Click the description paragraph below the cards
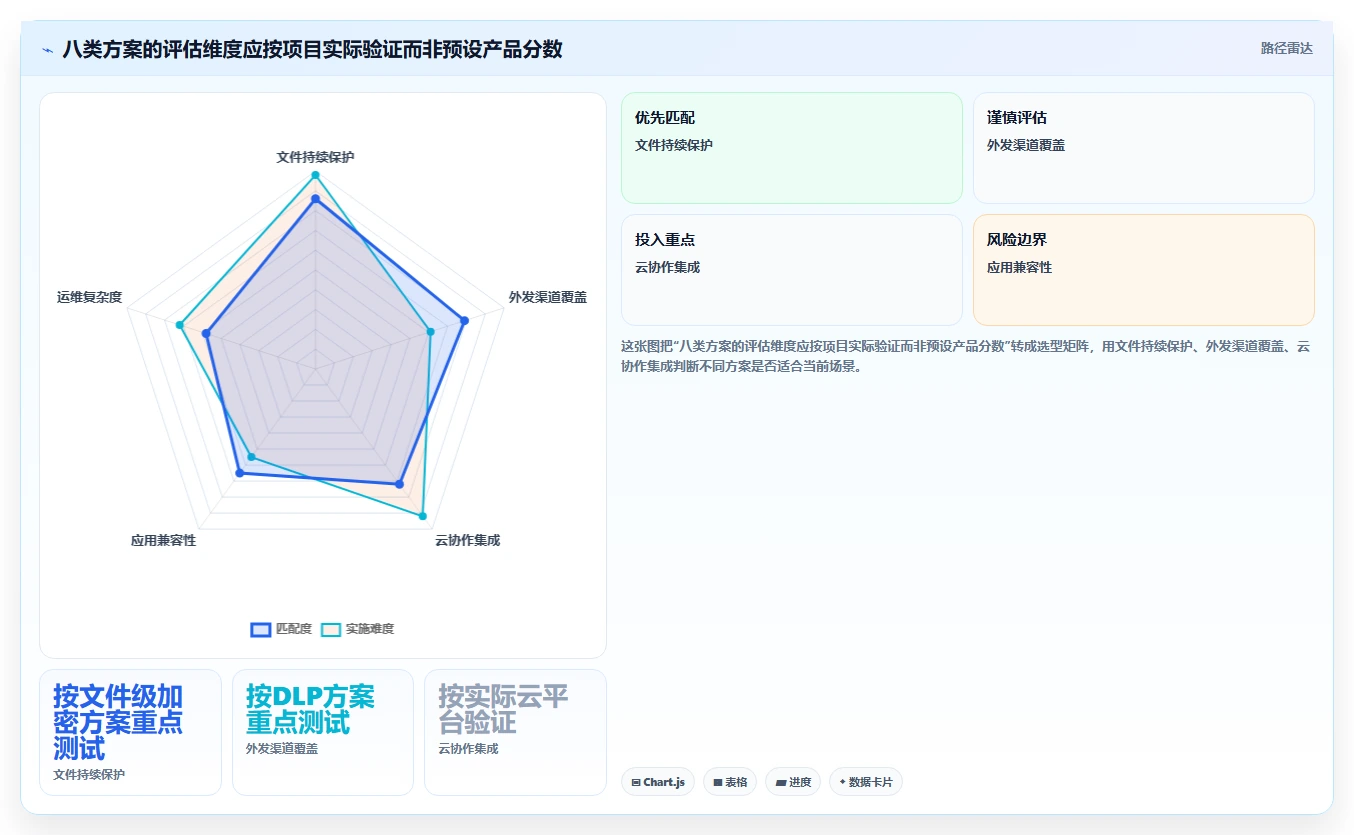 967,356
